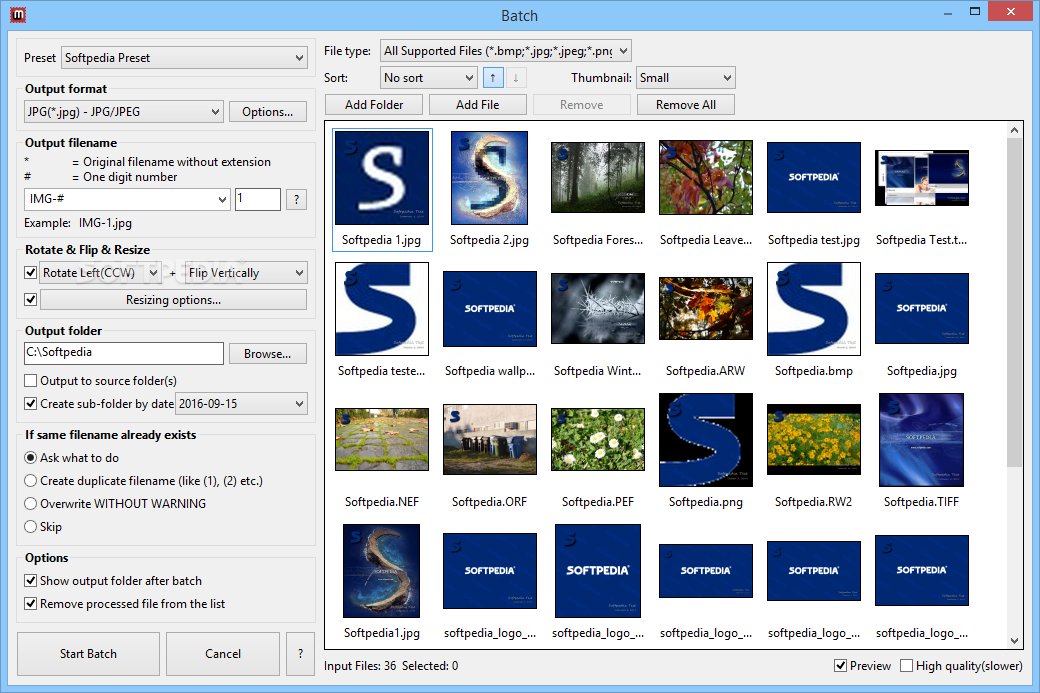Click the Cancel button
Image resolution: width=1040 pixels, height=693 pixels.
coord(223,654)
